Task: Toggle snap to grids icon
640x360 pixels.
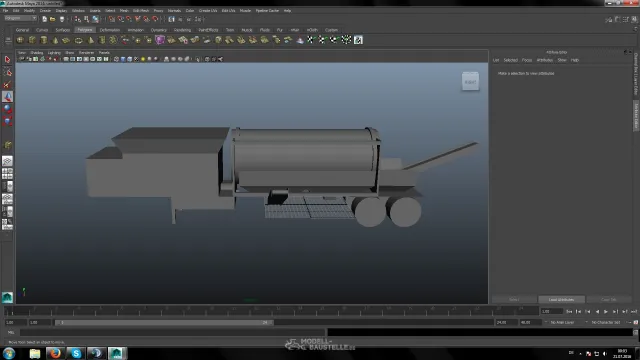Action: coord(111,19)
